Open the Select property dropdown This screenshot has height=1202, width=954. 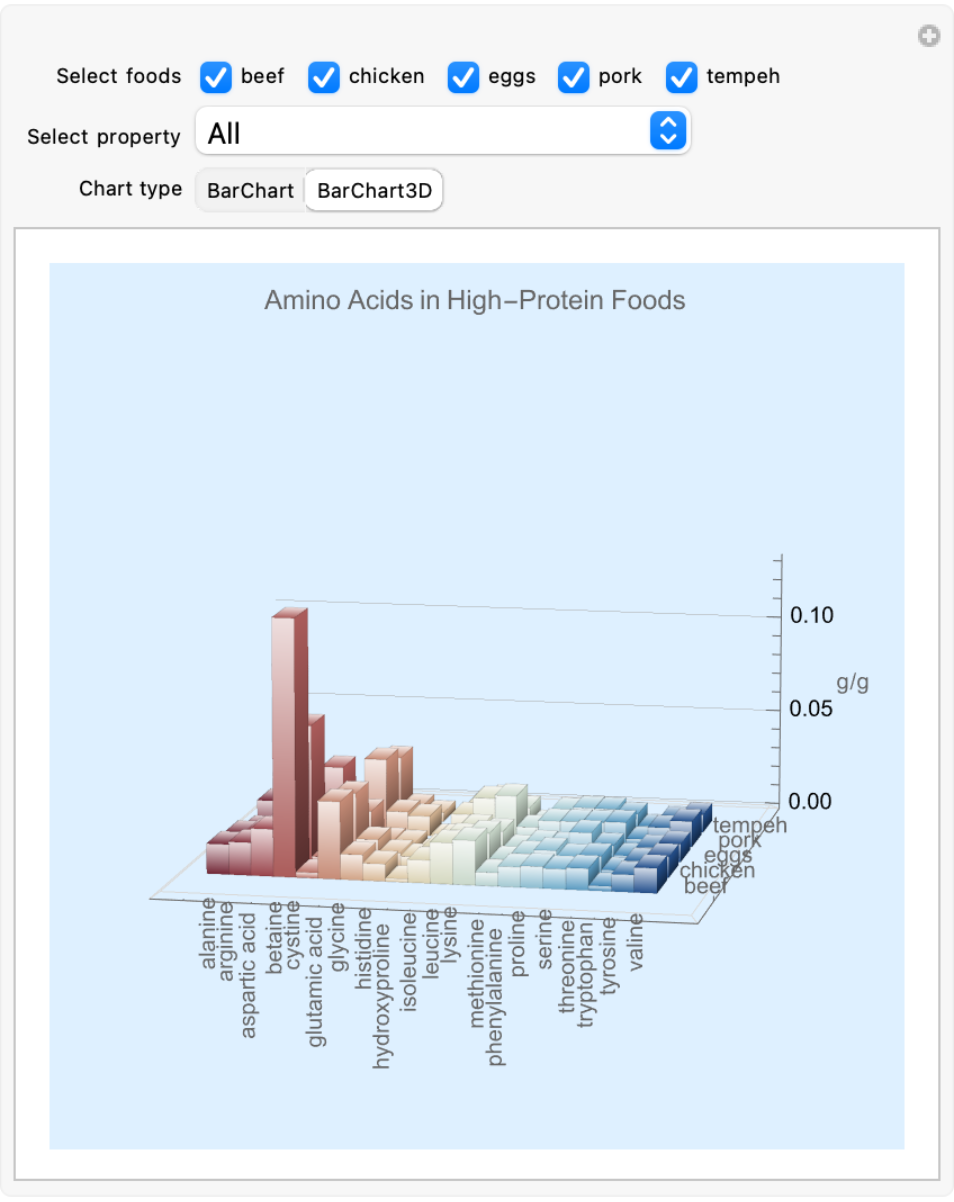click(442, 133)
